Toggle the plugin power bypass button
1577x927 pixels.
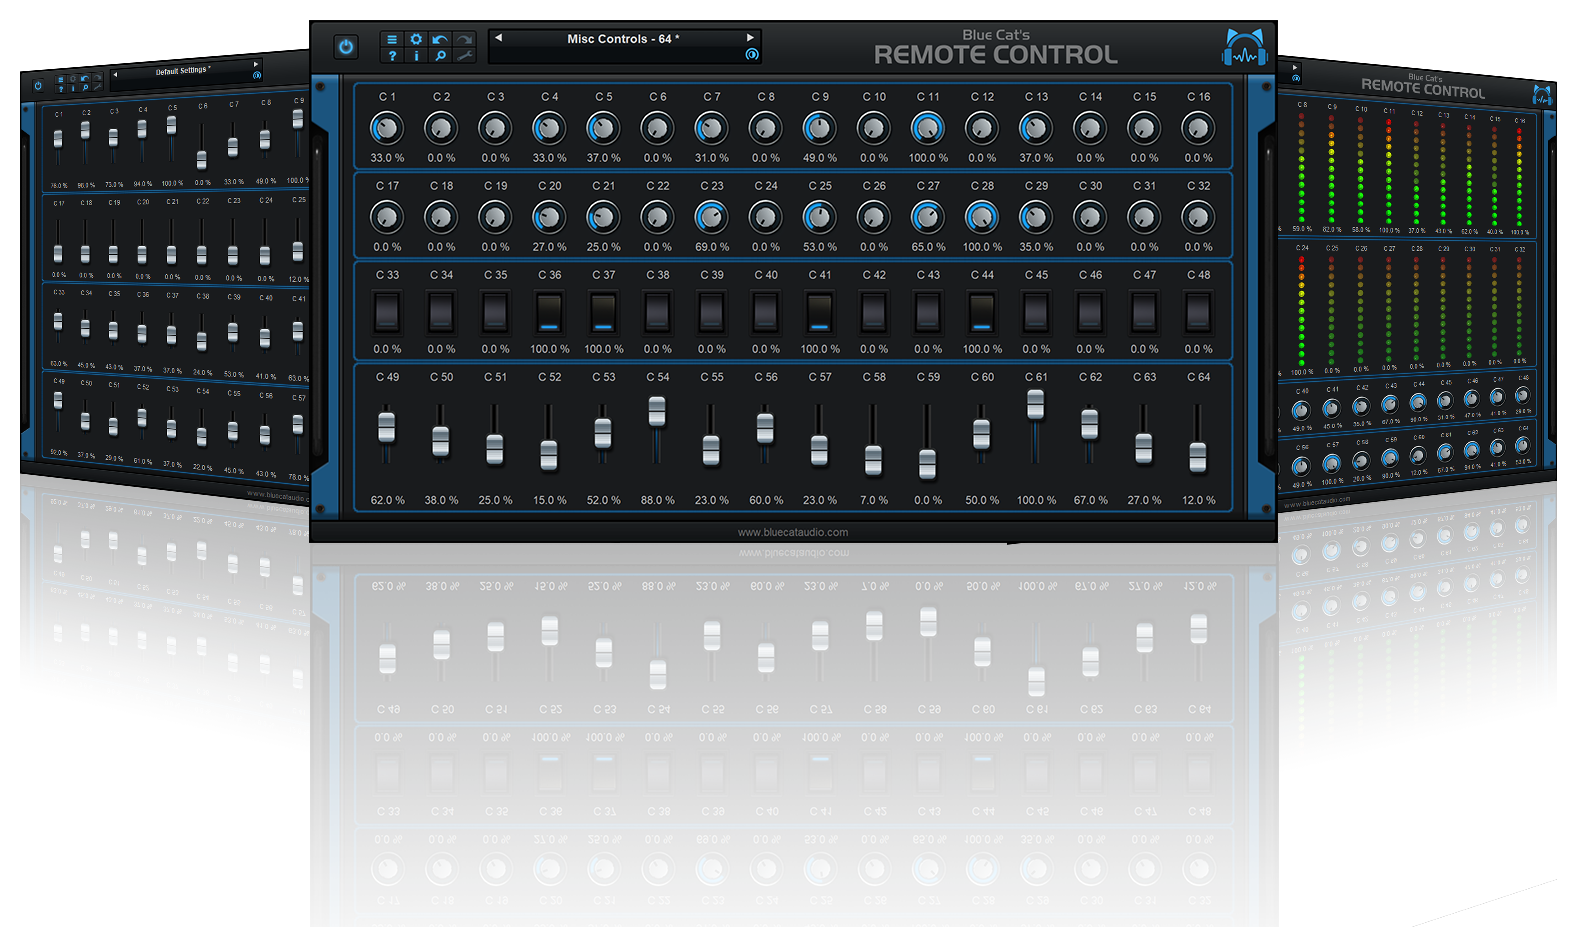tap(346, 47)
